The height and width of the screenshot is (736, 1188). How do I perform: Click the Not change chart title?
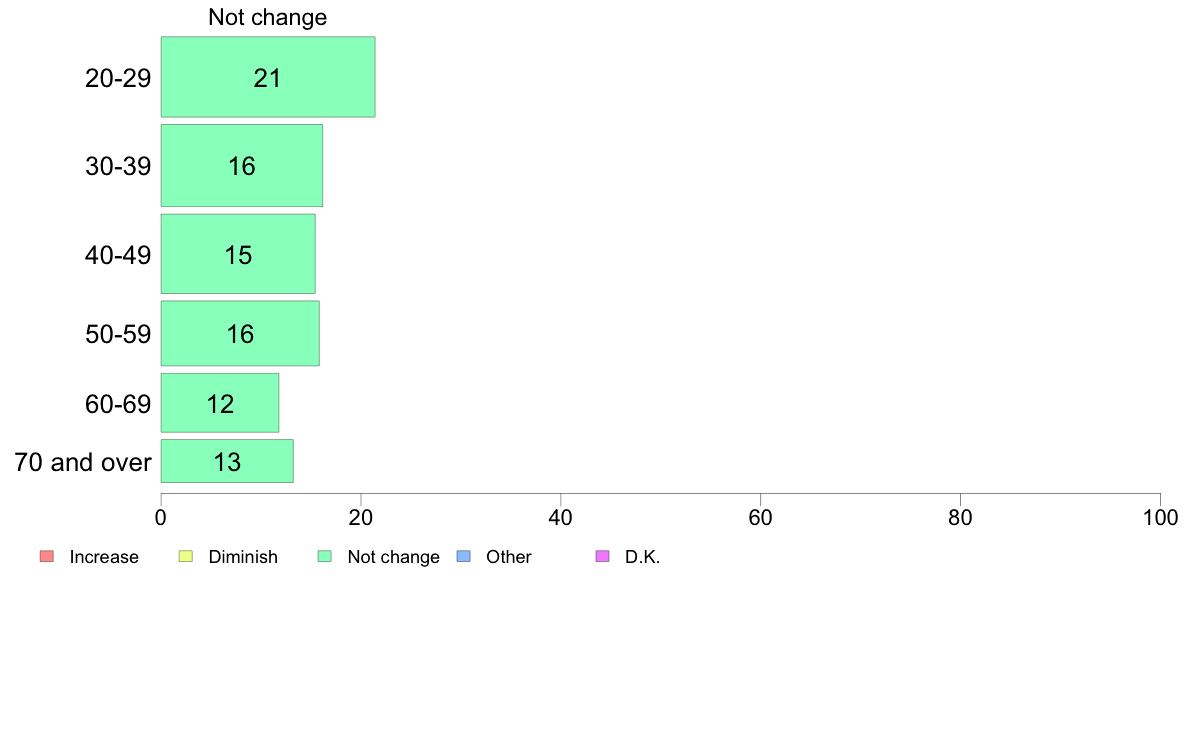click(x=267, y=17)
